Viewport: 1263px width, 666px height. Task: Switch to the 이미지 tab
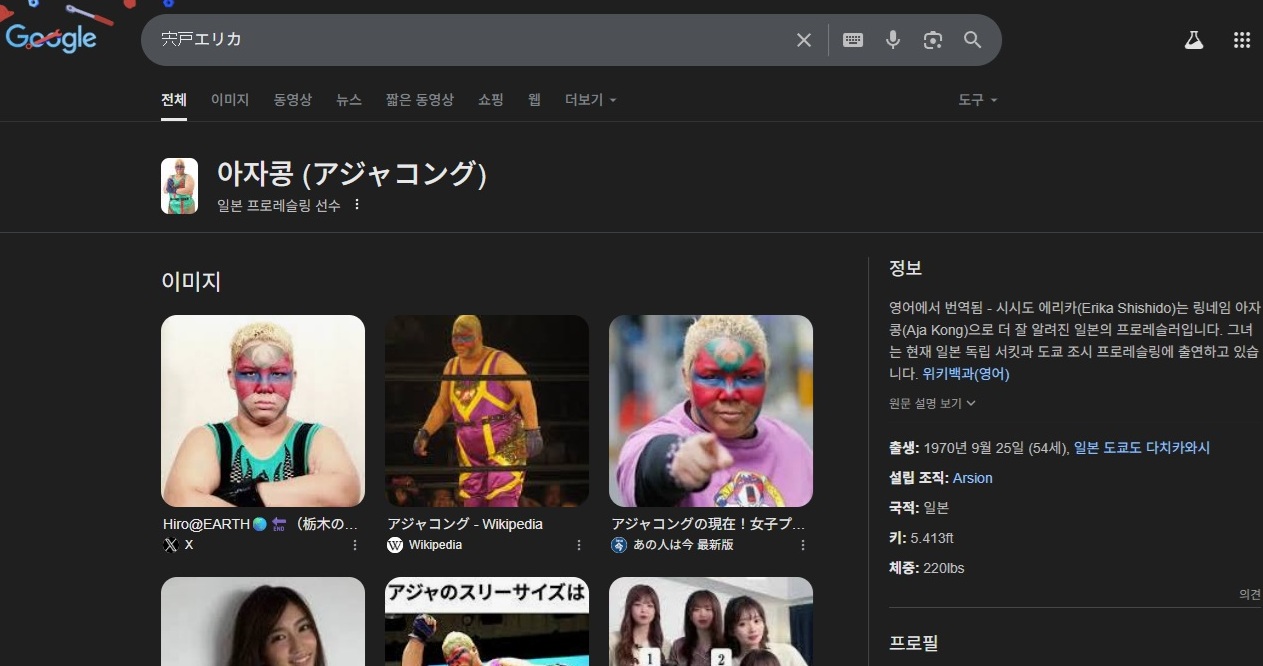pos(230,100)
